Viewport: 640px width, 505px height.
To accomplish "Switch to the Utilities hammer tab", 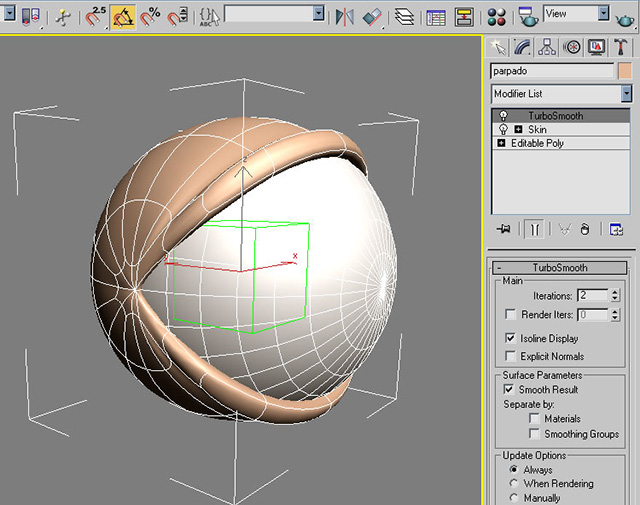I will 620,47.
